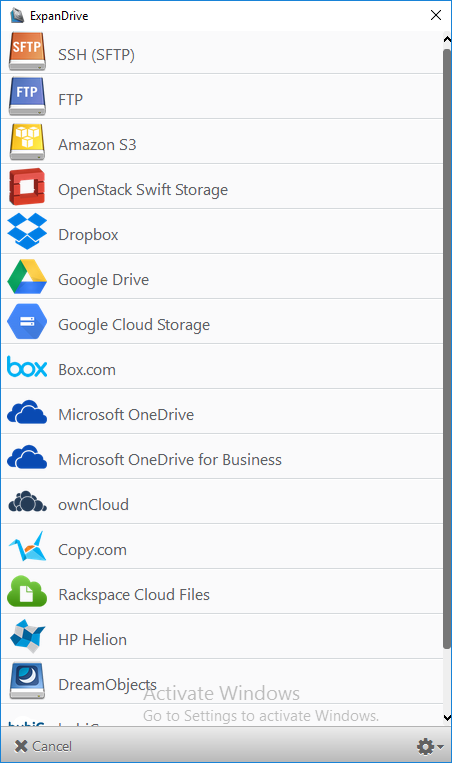The image size is (452, 763).
Task: Click the Google Drive triangle icon
Action: (x=27, y=276)
